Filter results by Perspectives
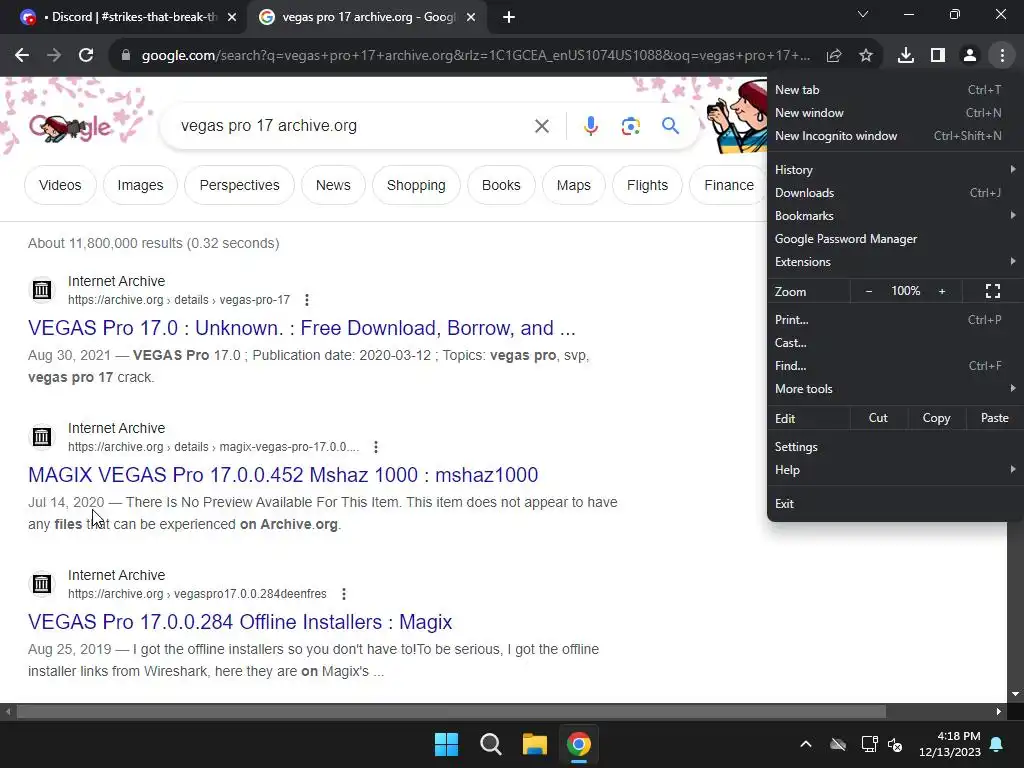Viewport: 1024px width, 768px height. [x=240, y=185]
